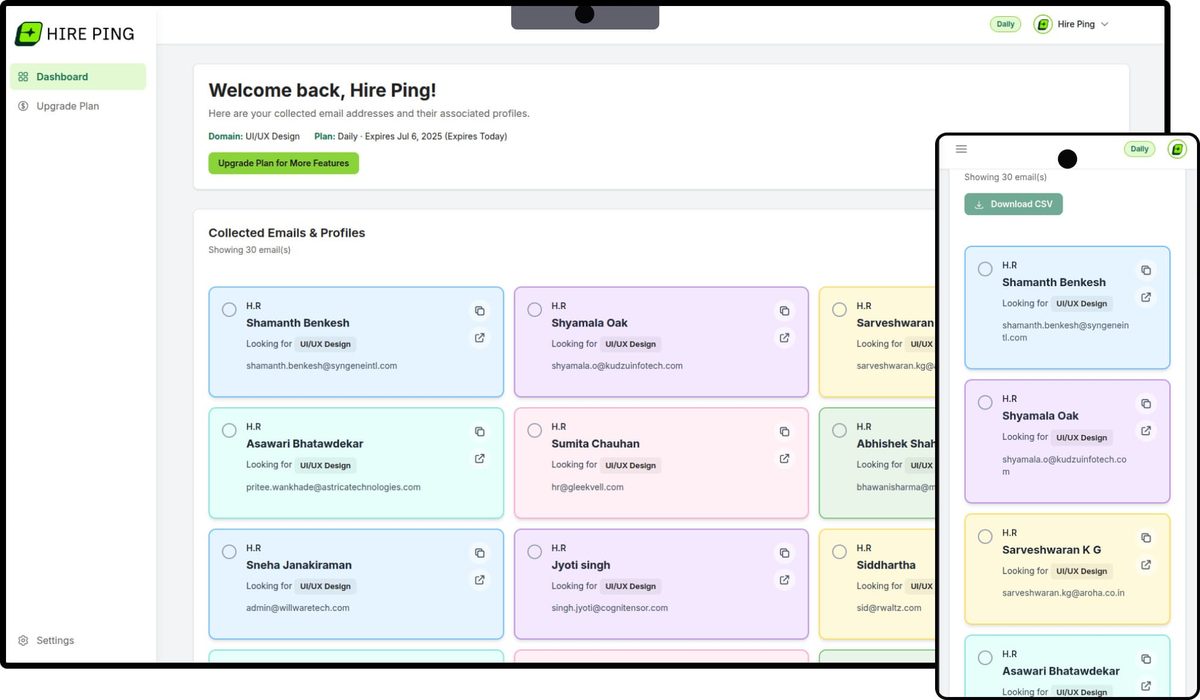Click sarveshwaran.kg@aroha.co.in in mobile view
Viewport: 1200px width, 700px height.
tap(1063, 593)
